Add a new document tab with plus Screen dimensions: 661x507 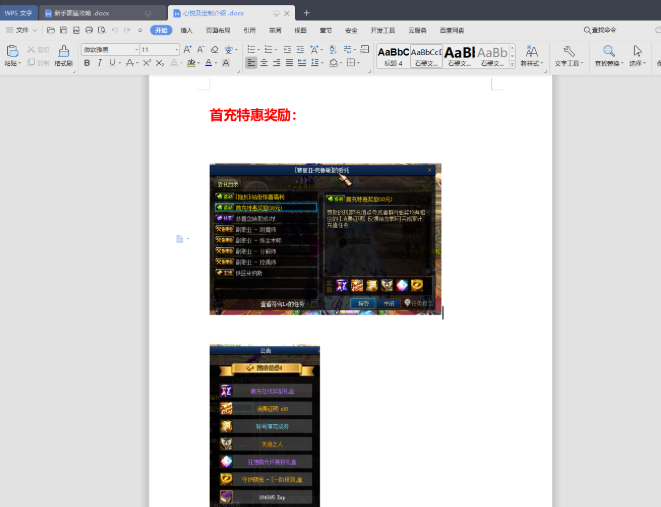pos(306,13)
